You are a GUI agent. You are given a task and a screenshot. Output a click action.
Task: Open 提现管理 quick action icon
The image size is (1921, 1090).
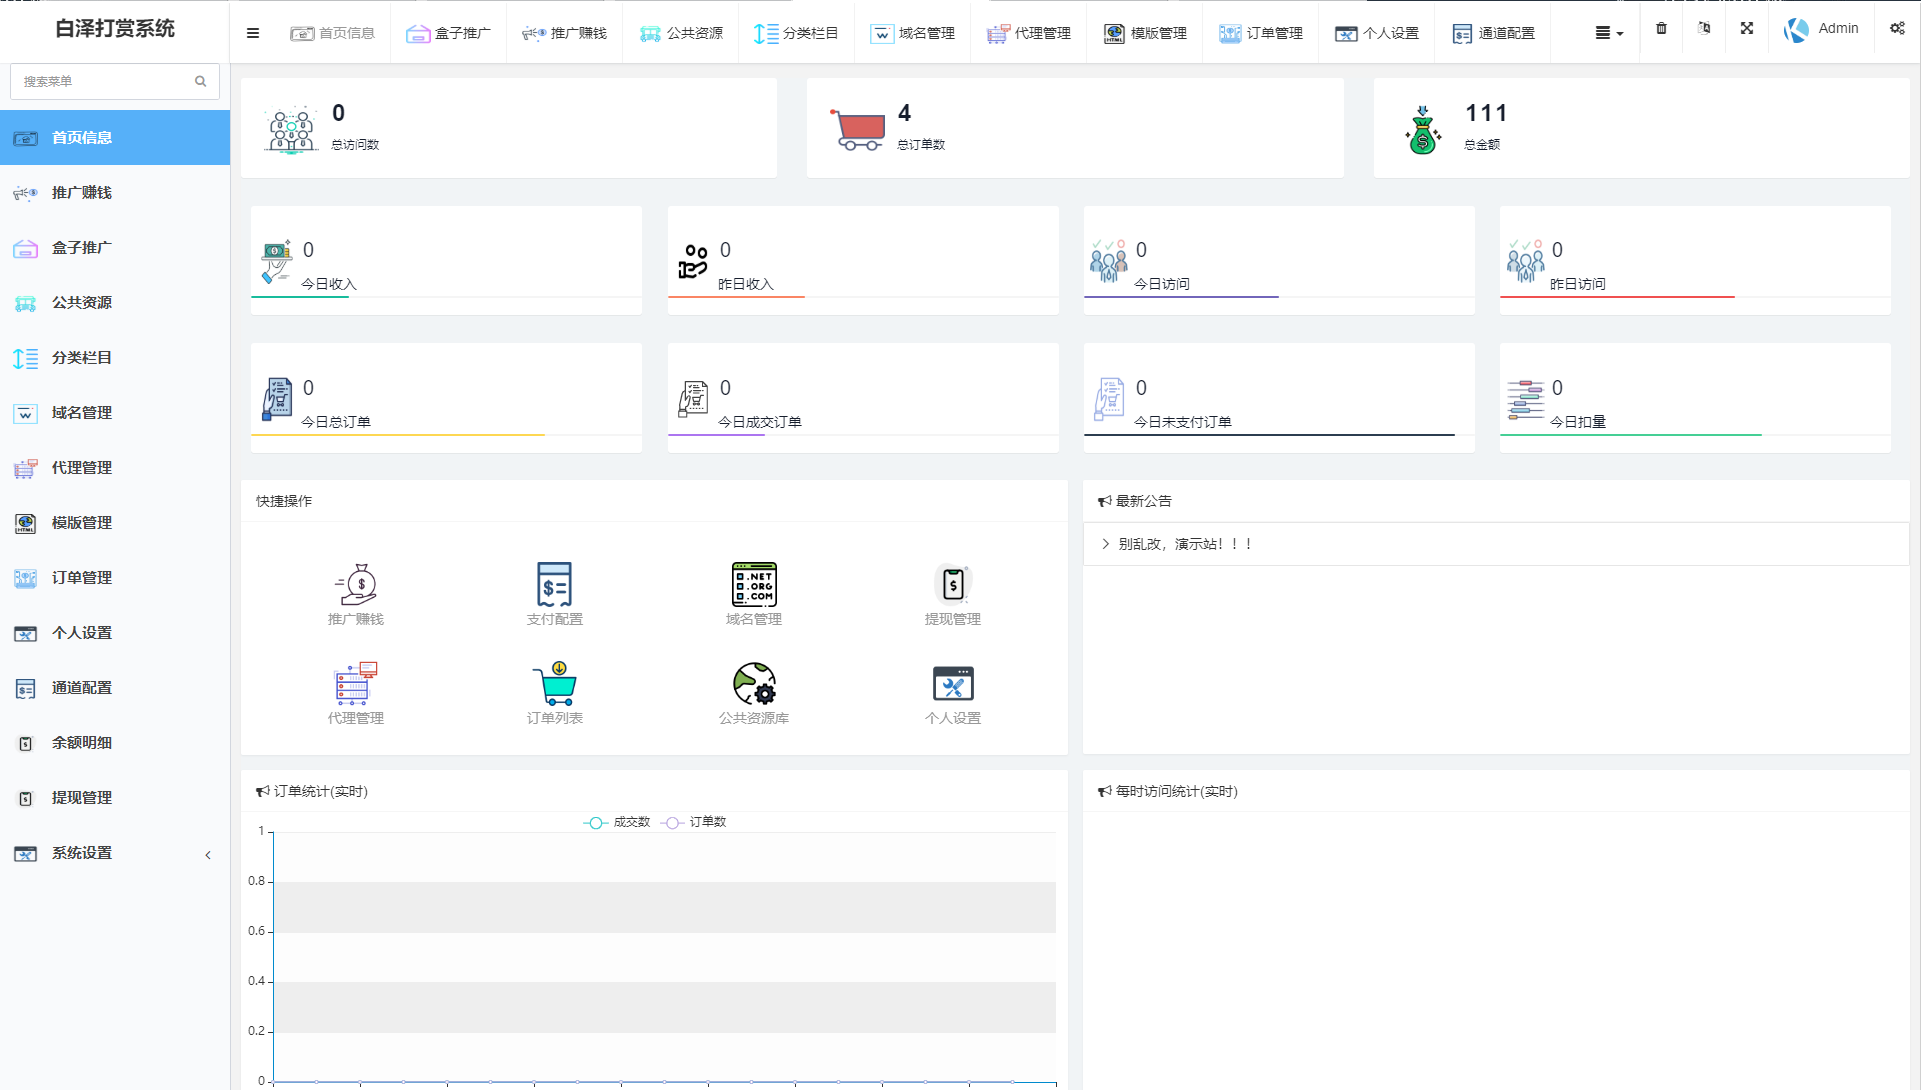(952, 585)
